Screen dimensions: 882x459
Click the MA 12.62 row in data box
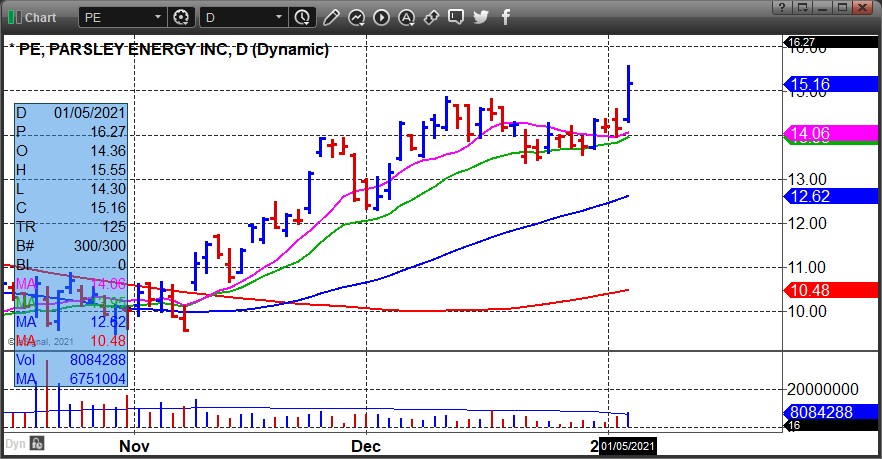[x=71, y=322]
